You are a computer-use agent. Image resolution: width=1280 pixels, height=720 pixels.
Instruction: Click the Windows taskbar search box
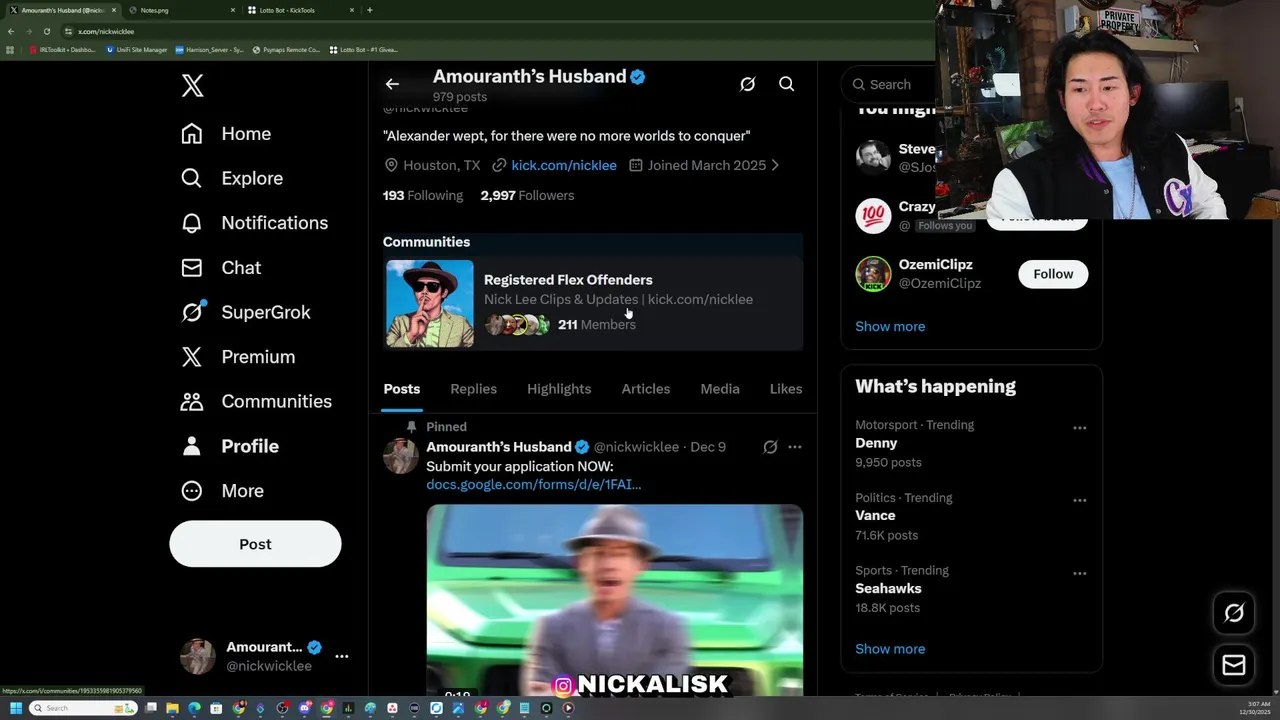coord(84,708)
